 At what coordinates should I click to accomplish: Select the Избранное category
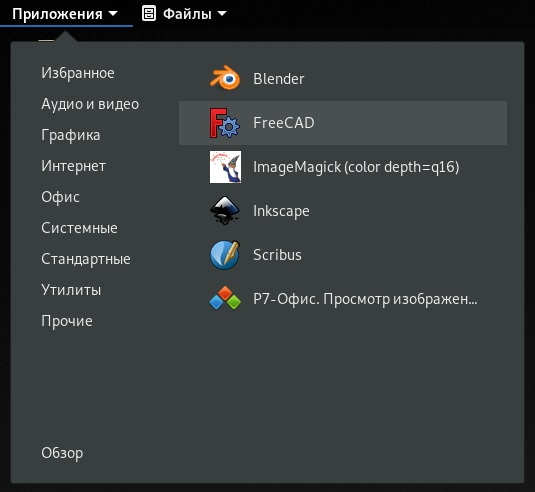pos(78,73)
